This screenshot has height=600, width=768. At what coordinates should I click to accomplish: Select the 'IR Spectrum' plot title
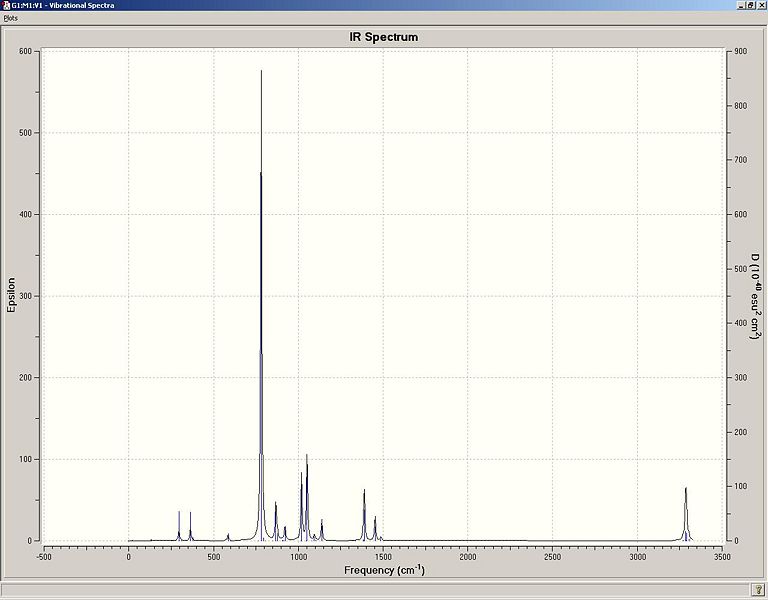pos(384,37)
